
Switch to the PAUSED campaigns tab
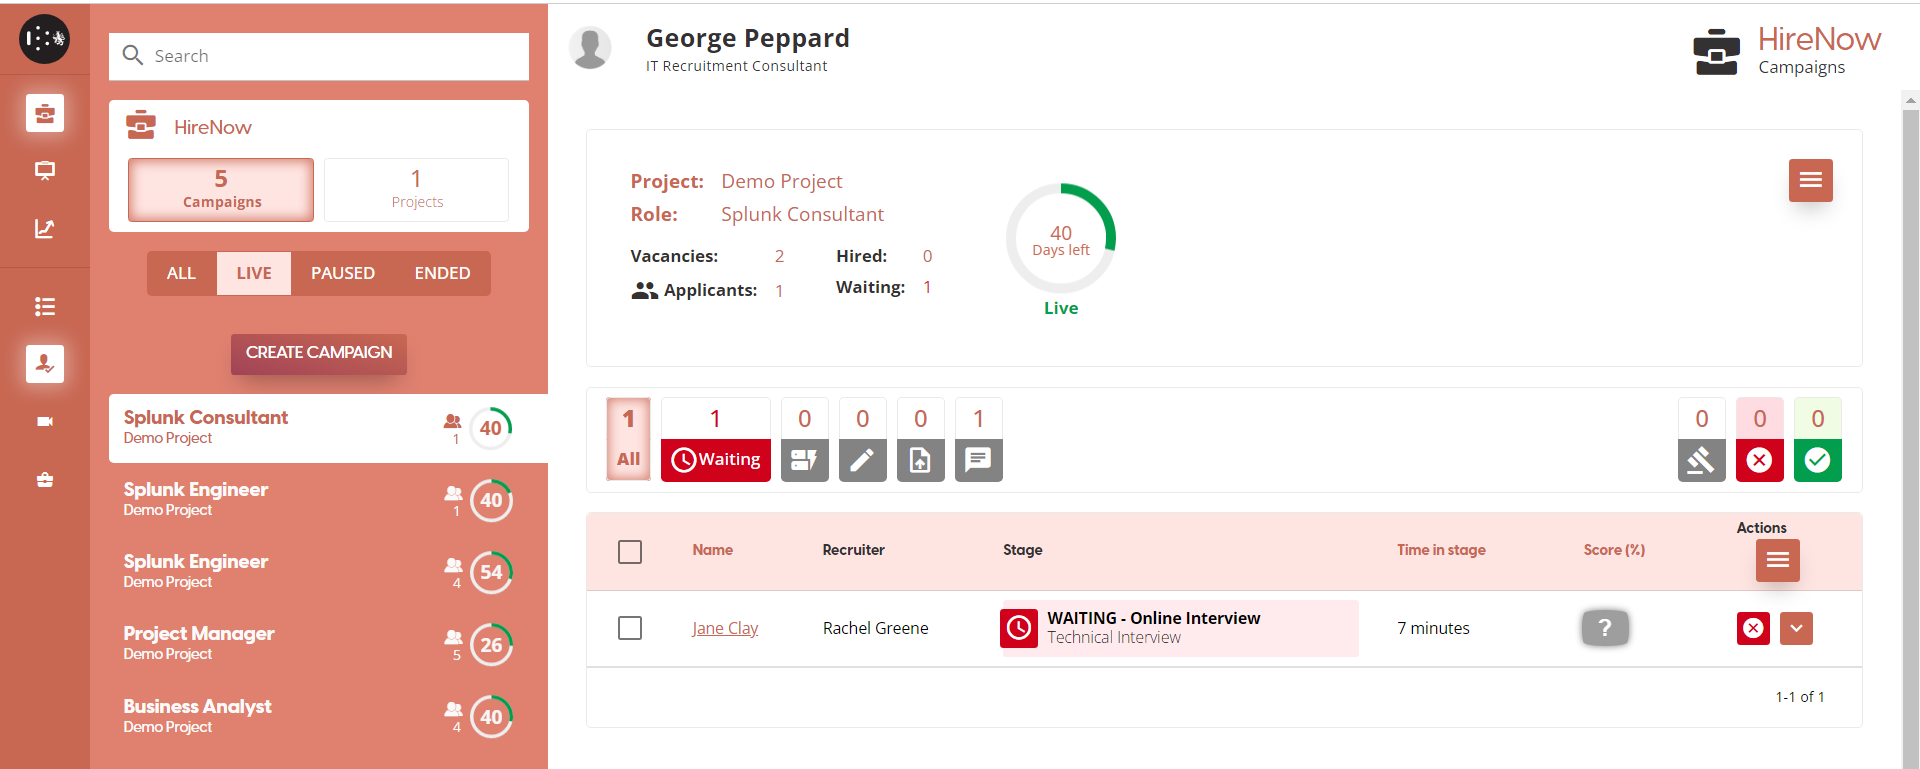342,273
